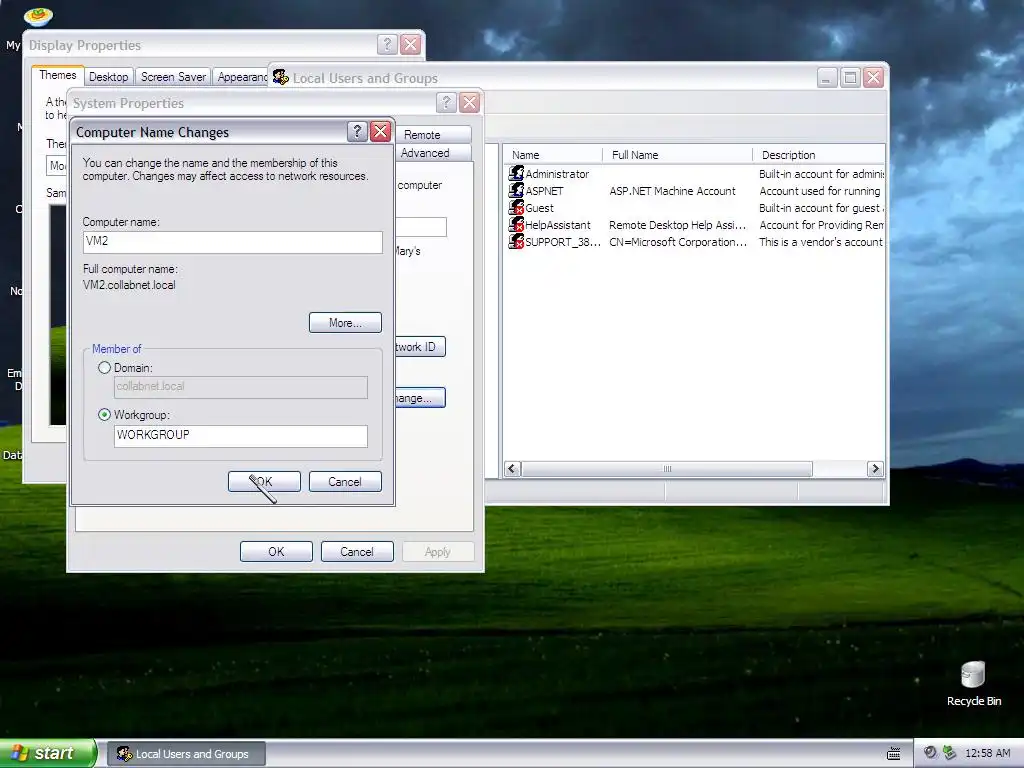The image size is (1024, 768).
Task: Click Local Users and Groups taskbar button
Action: (186, 754)
